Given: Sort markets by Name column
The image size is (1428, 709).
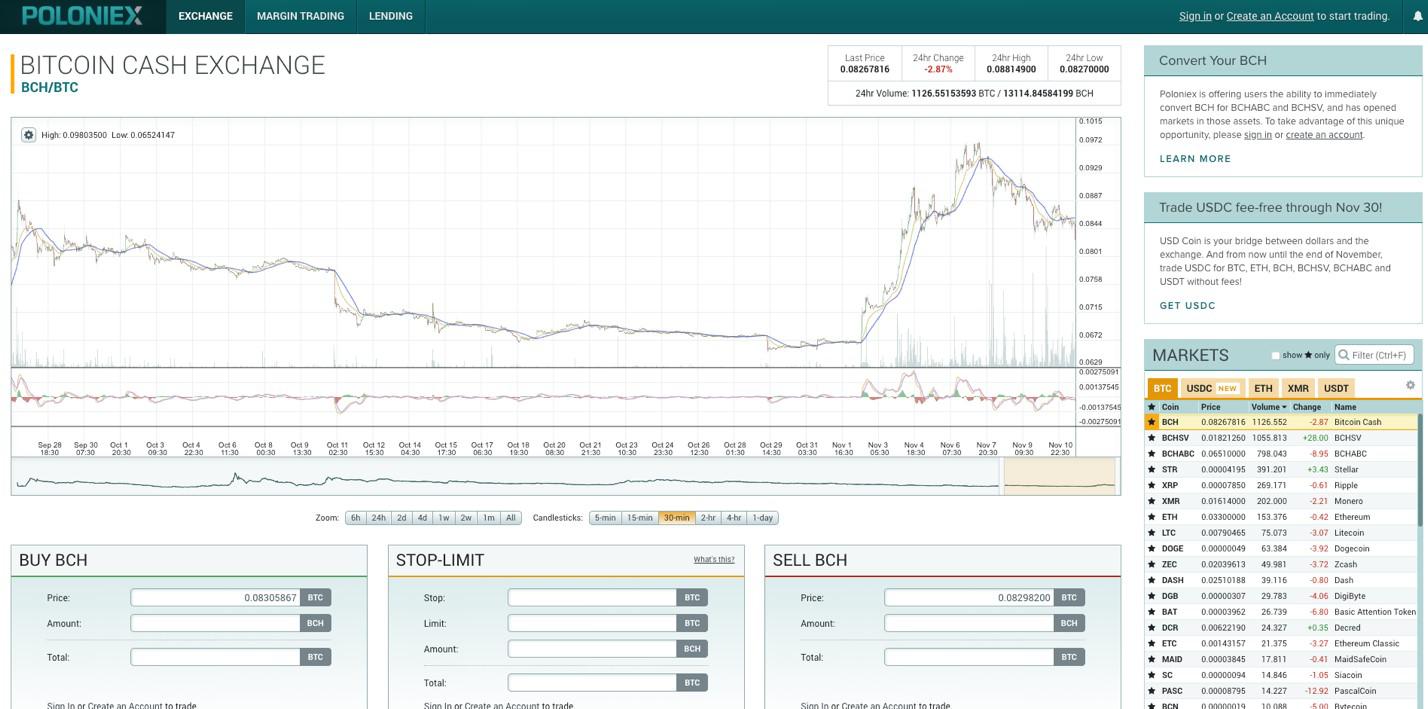Looking at the screenshot, I should coord(1345,407).
